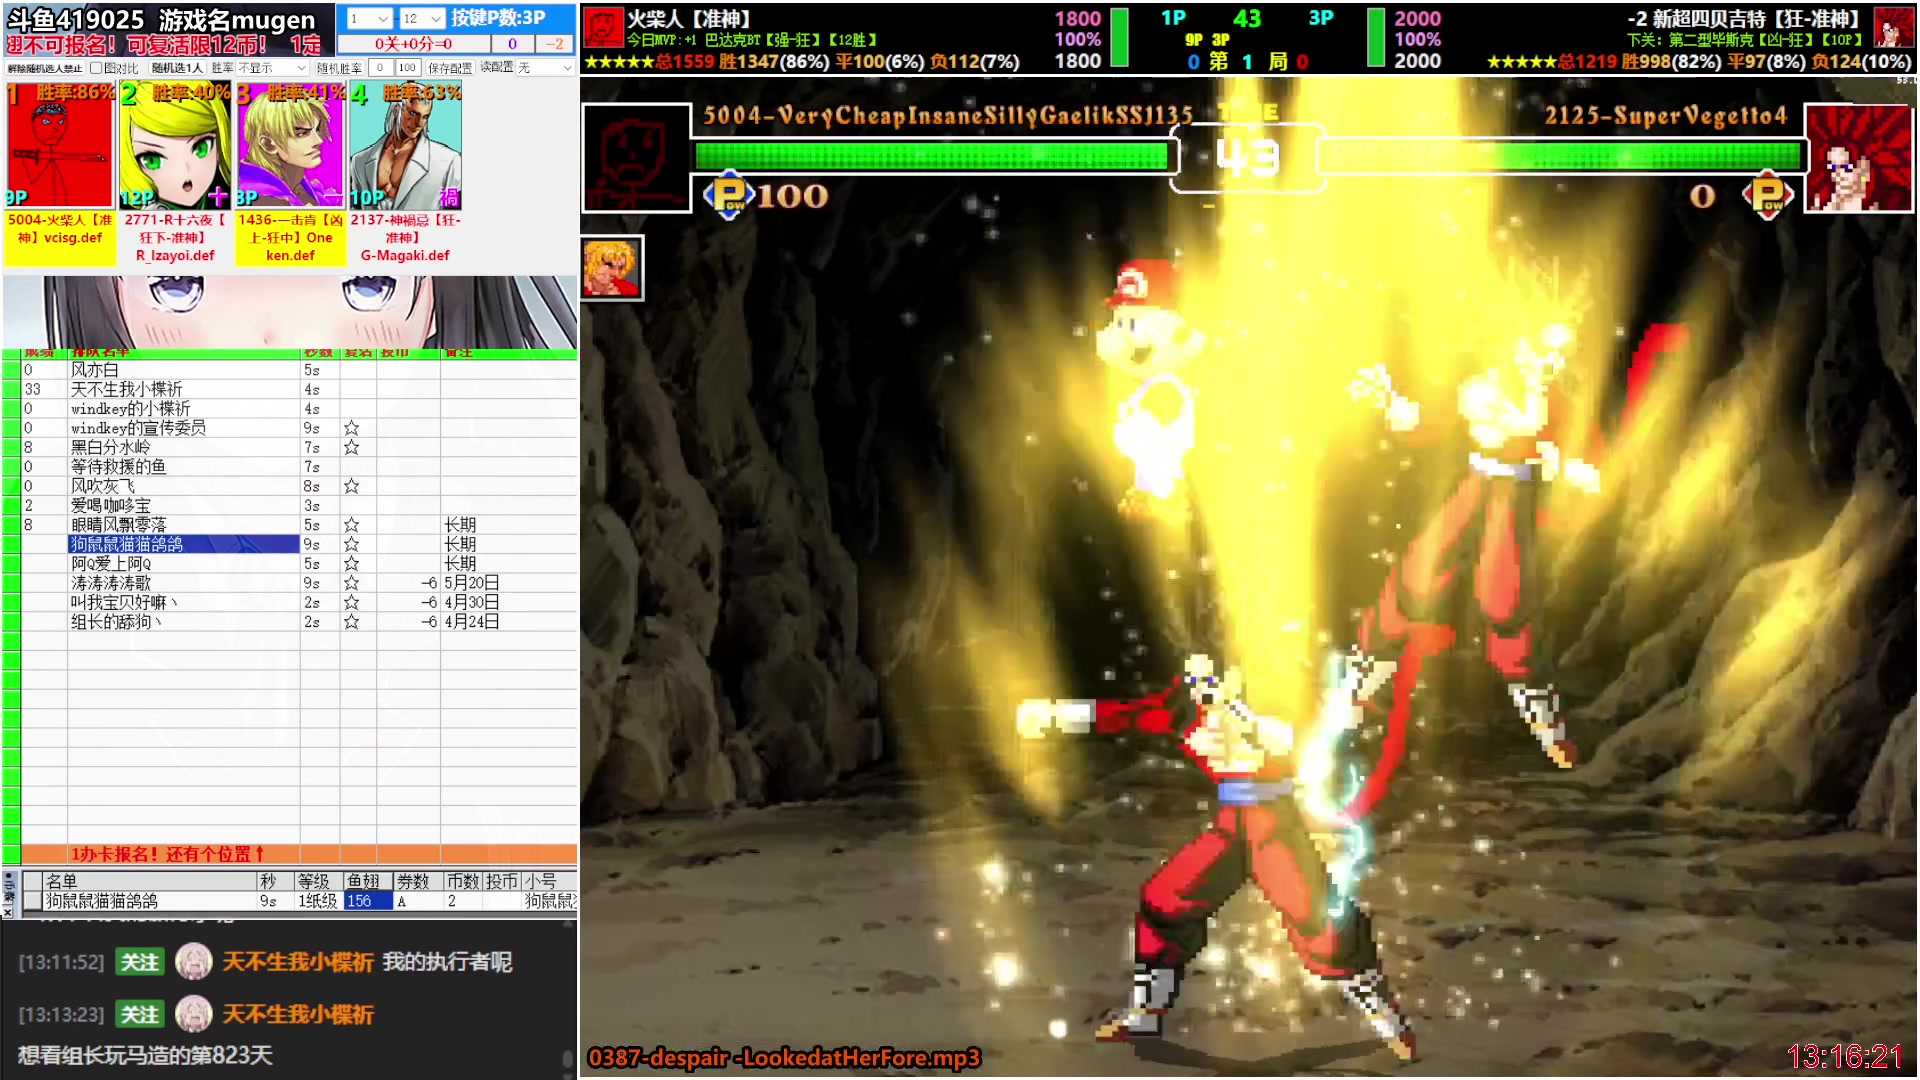The height and width of the screenshot is (1080, 1920).
Task: Click the 随机胜率 button
Action: tap(339, 68)
